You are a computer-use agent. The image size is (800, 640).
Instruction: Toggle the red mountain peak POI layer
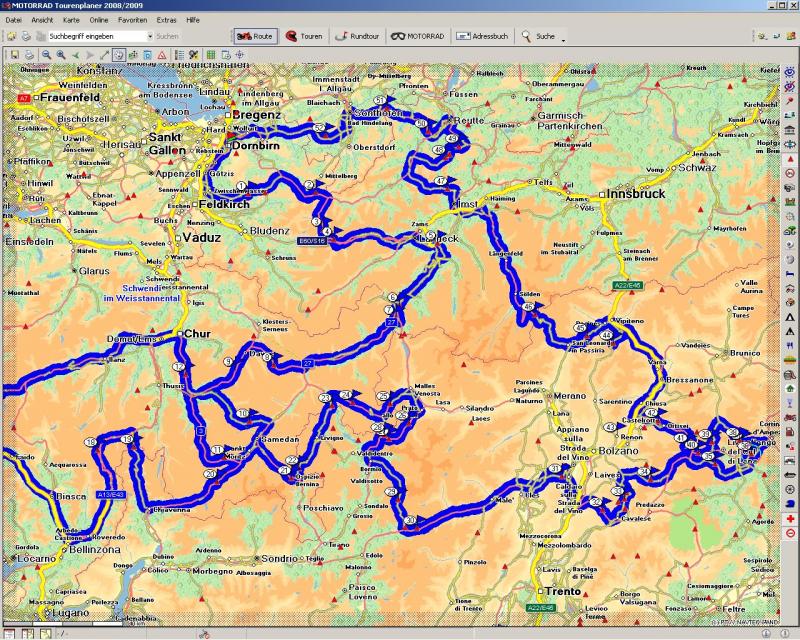[x=790, y=159]
